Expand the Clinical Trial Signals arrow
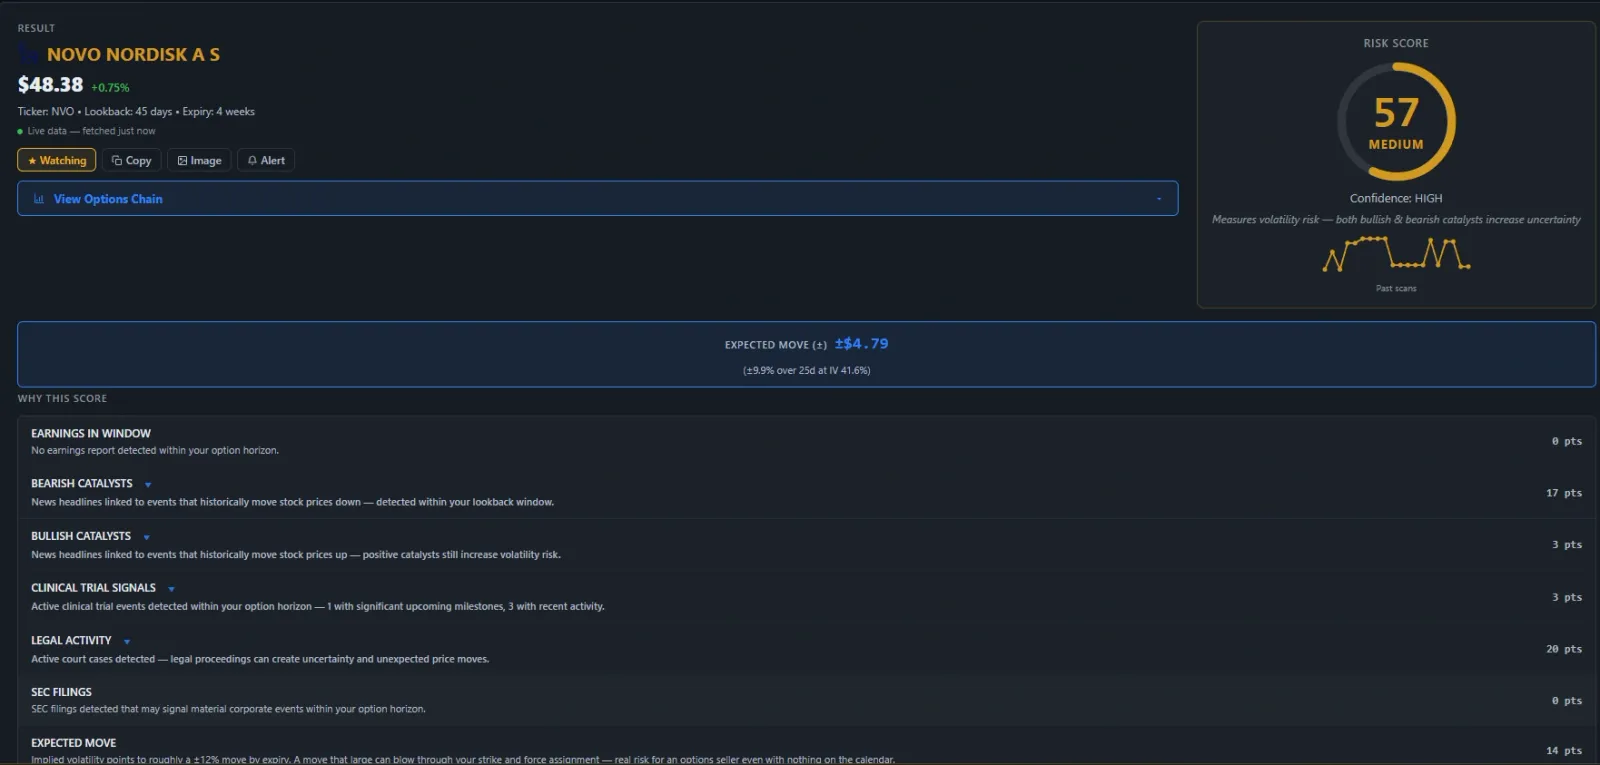This screenshot has height=765, width=1600. [x=172, y=589]
